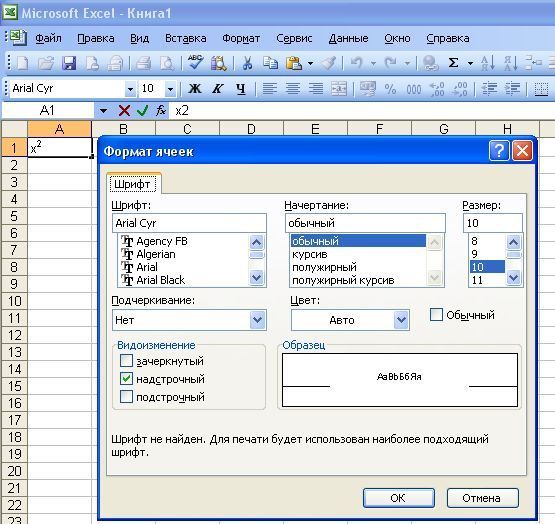Toggle bold Ж formatting
This screenshot has width=555, height=524.
click(195, 89)
